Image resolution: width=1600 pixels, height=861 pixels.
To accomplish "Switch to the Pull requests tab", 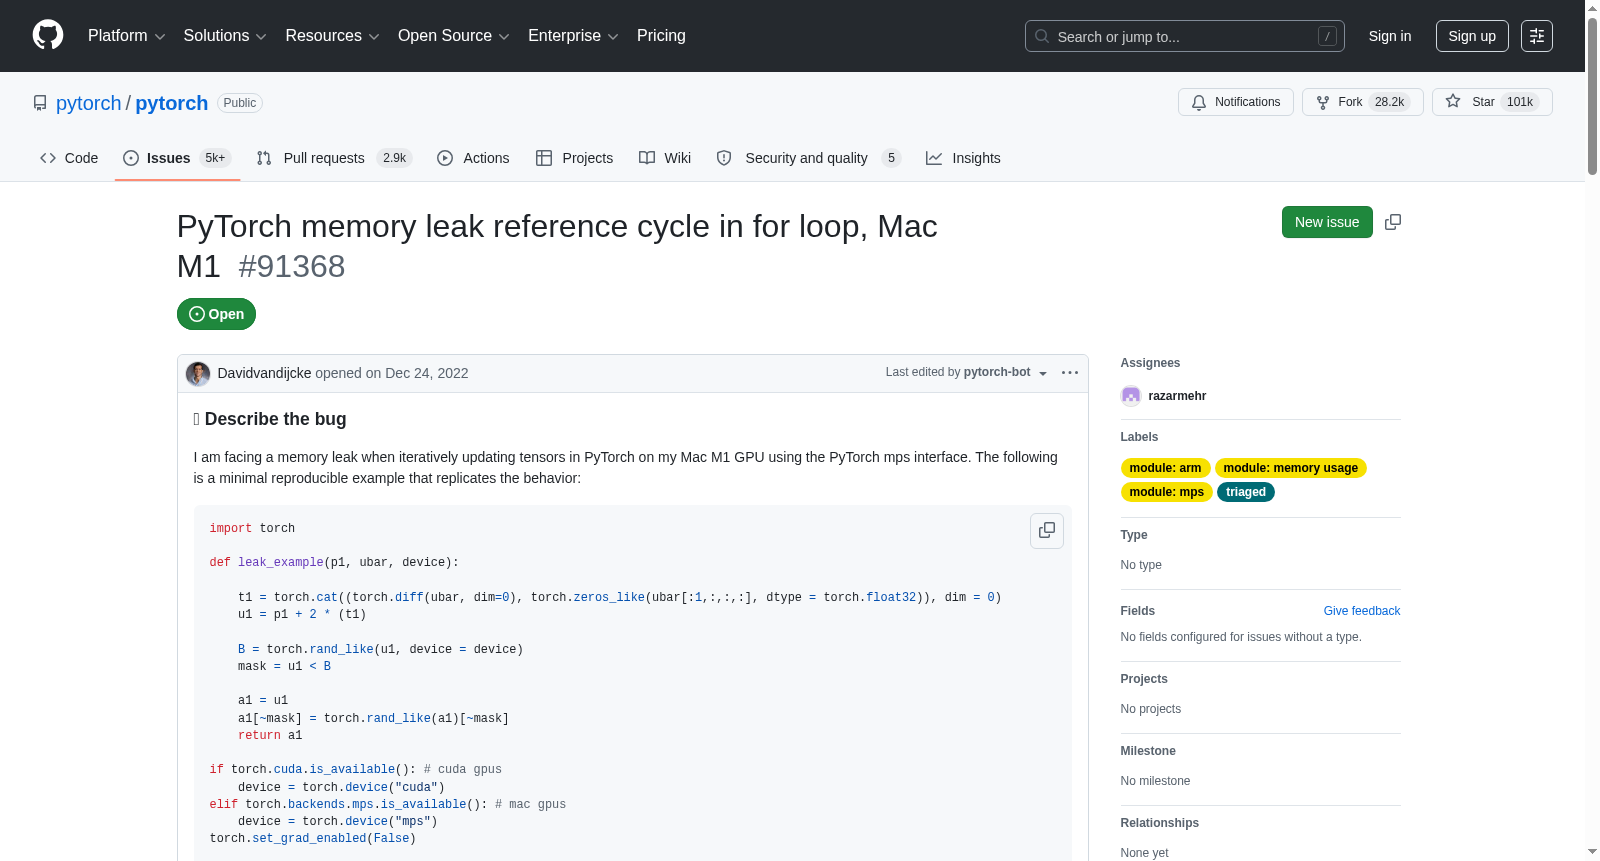I will [x=334, y=158].
